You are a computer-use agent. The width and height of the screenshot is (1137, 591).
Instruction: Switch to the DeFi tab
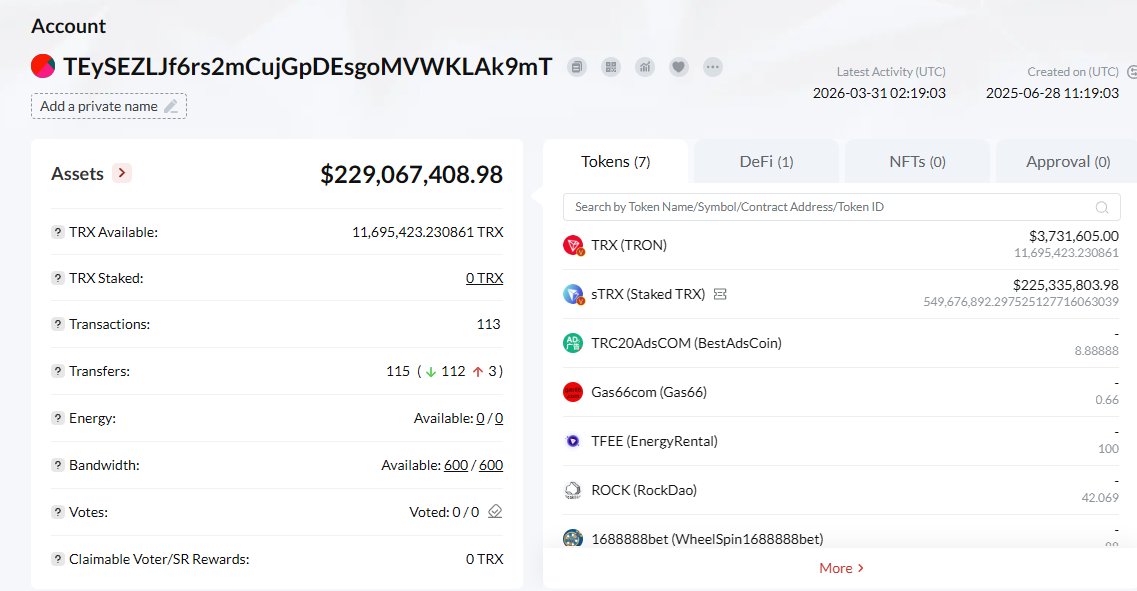[x=766, y=161]
